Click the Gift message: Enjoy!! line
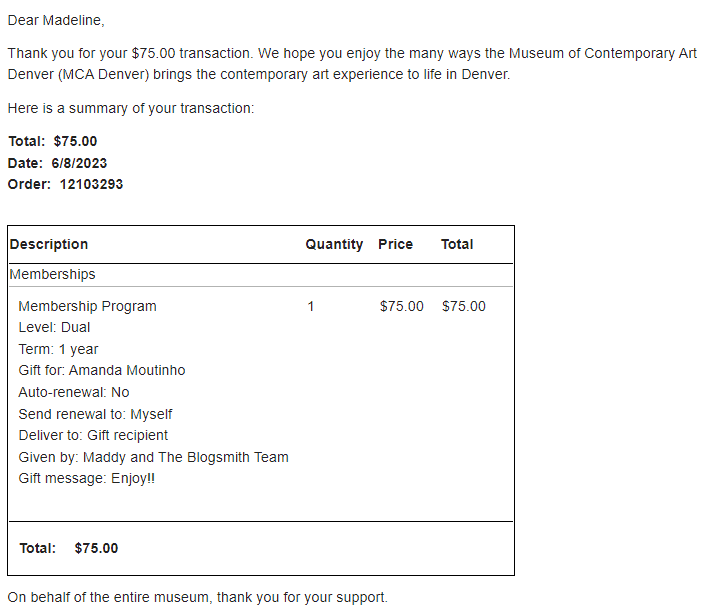This screenshot has height=607, width=704. (87, 479)
